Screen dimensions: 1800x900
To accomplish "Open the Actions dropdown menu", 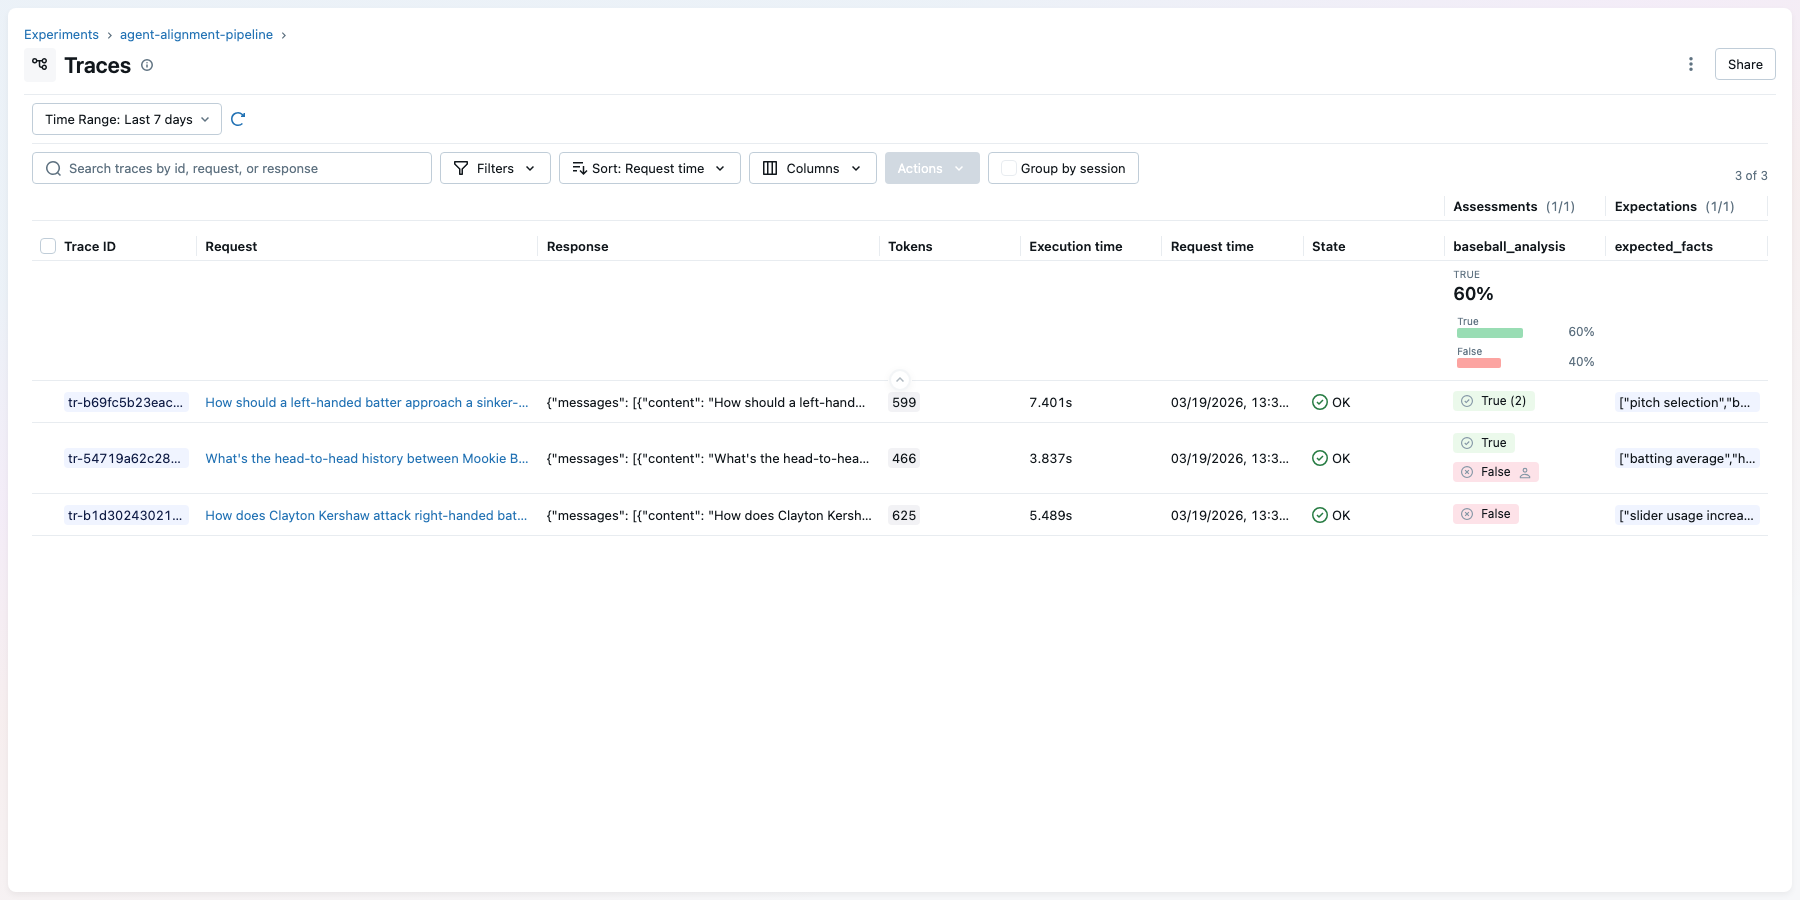I will [x=931, y=168].
